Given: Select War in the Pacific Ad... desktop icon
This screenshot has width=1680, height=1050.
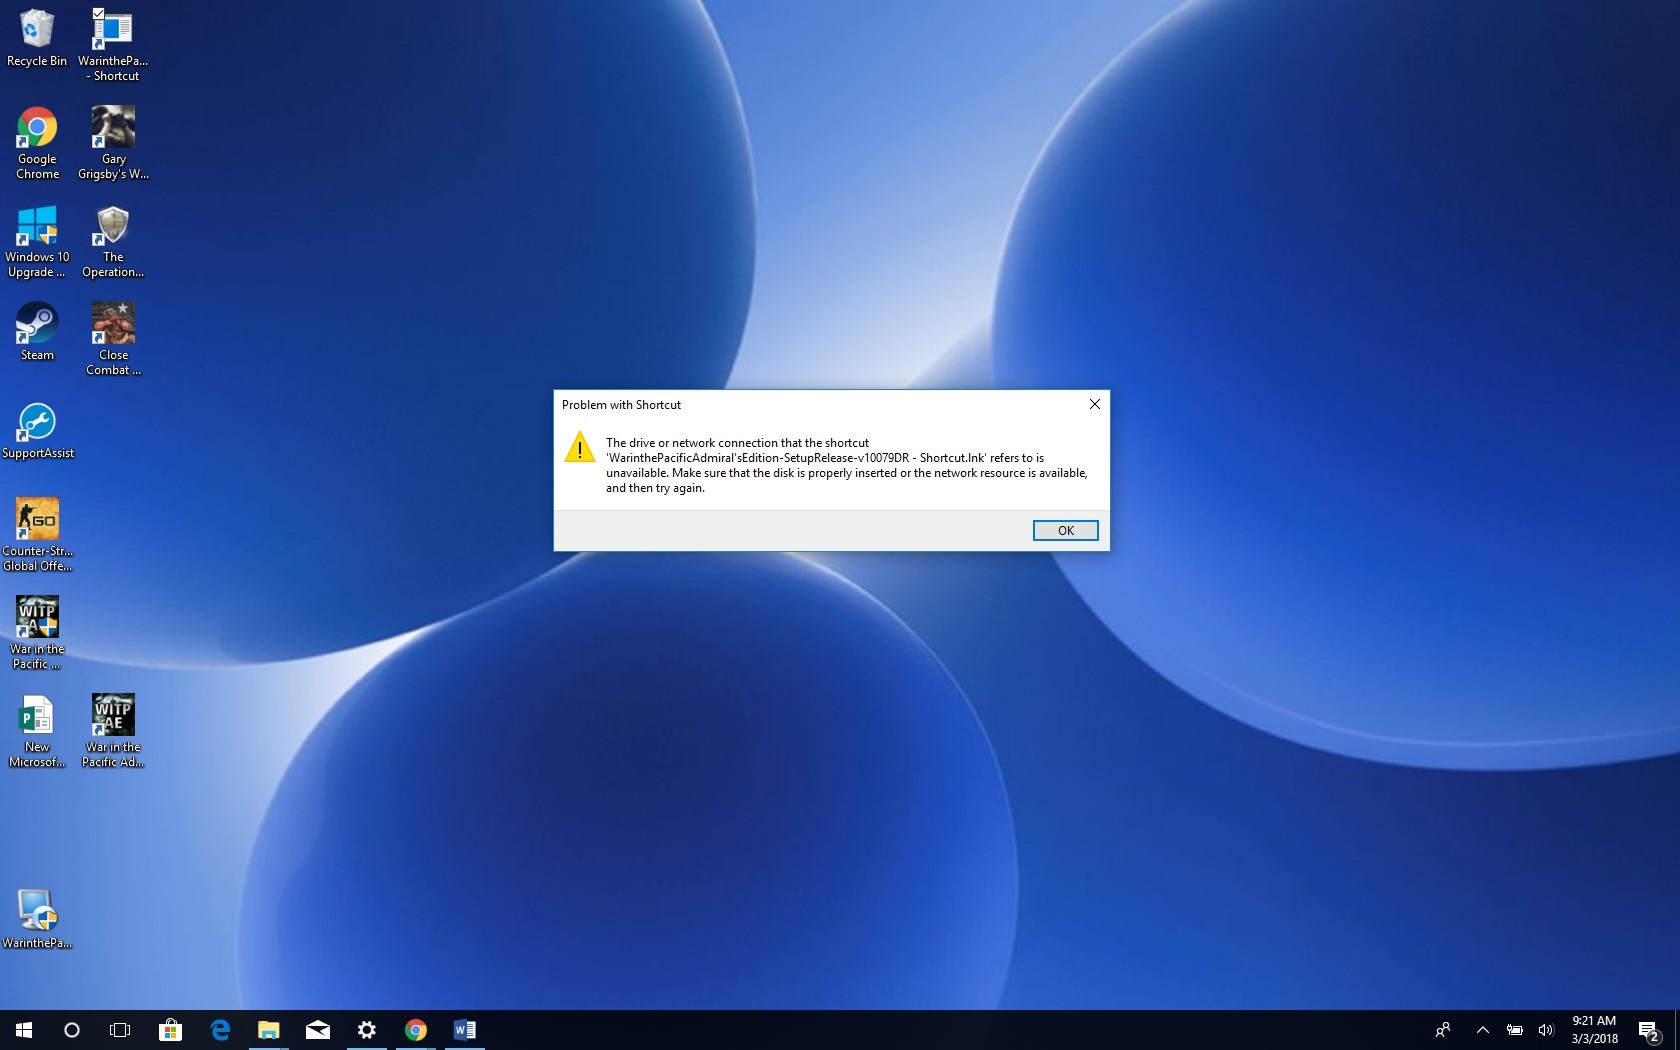Looking at the screenshot, I should pos(113,731).
